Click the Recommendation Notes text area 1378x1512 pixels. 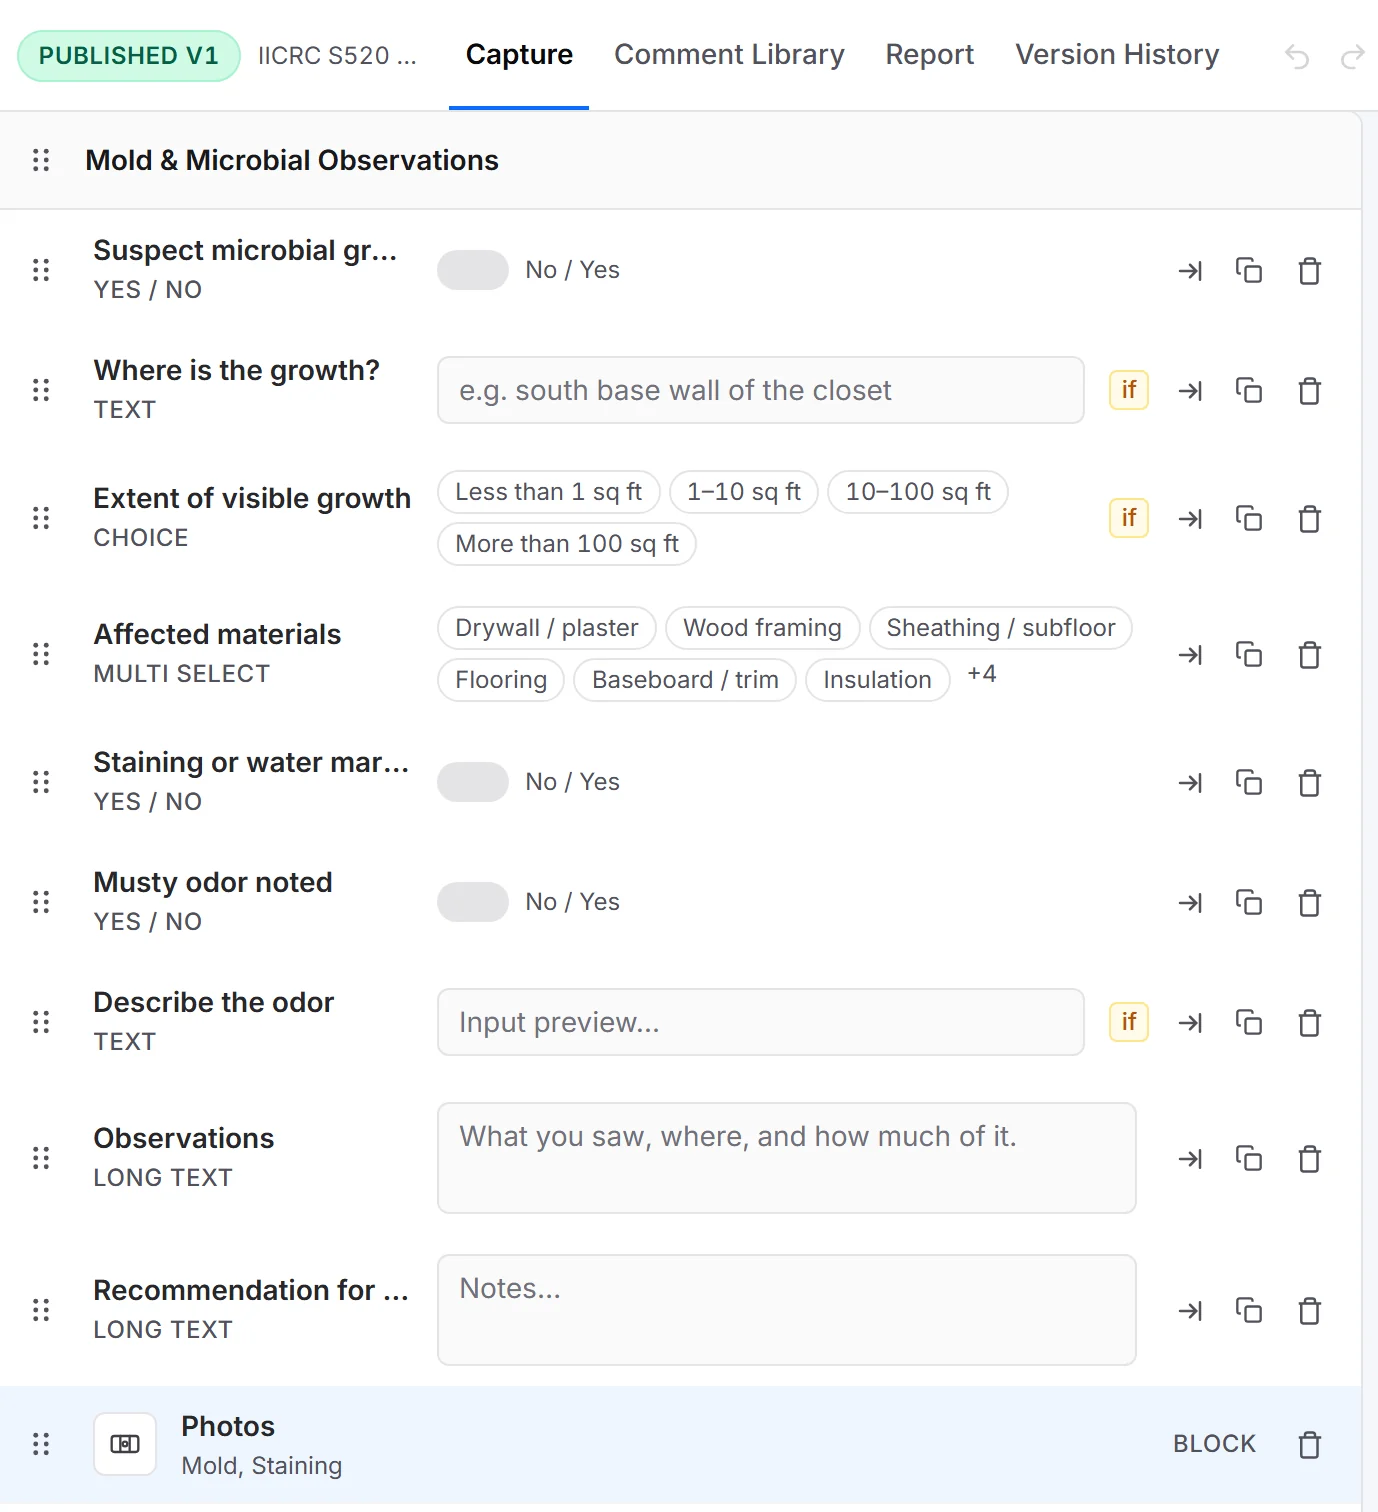[787, 1310]
